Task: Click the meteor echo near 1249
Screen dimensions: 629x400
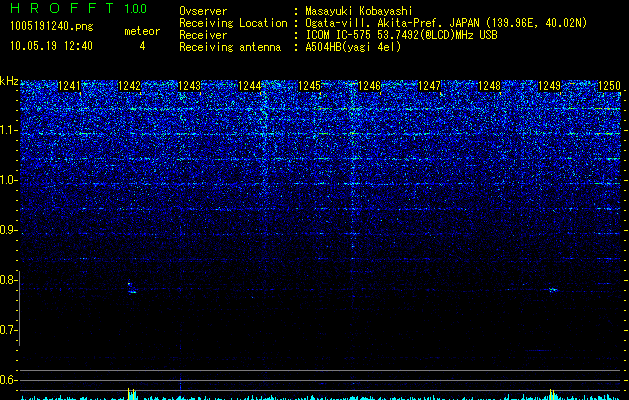Action: 553,290
